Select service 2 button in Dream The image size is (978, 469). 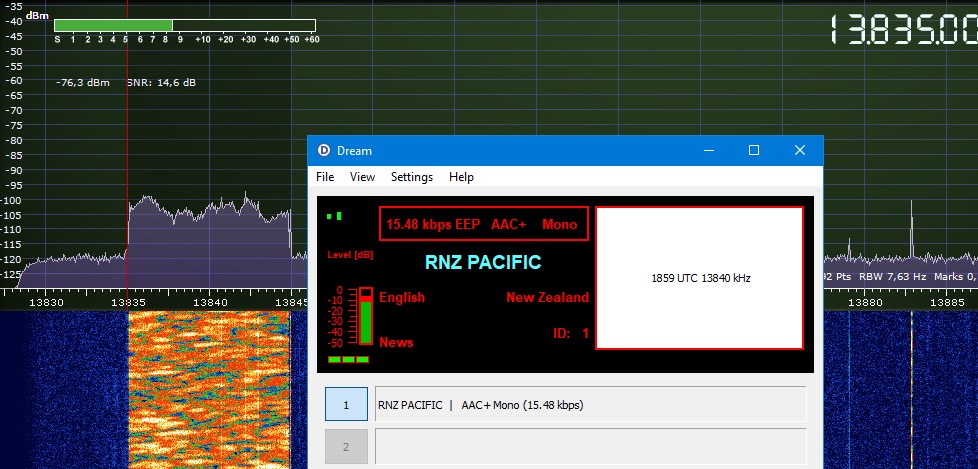coord(346,447)
